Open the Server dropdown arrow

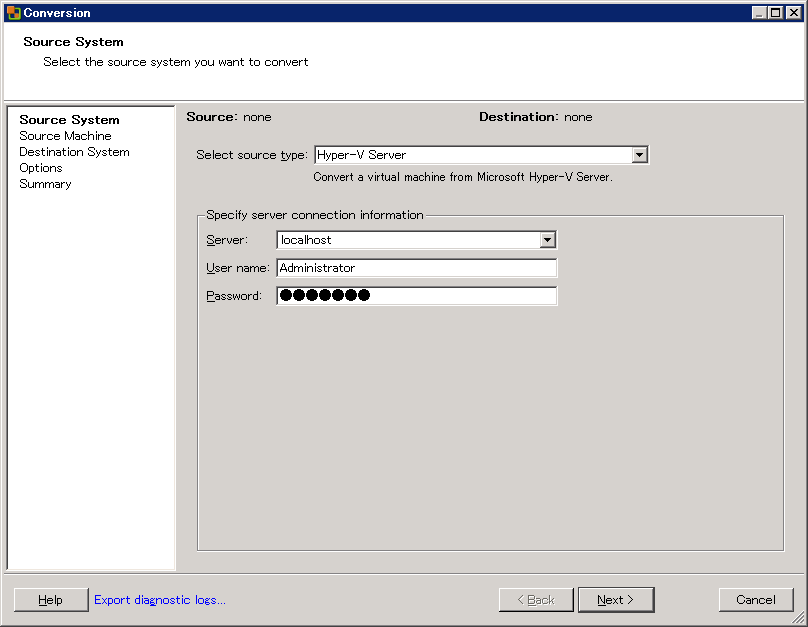tap(547, 240)
